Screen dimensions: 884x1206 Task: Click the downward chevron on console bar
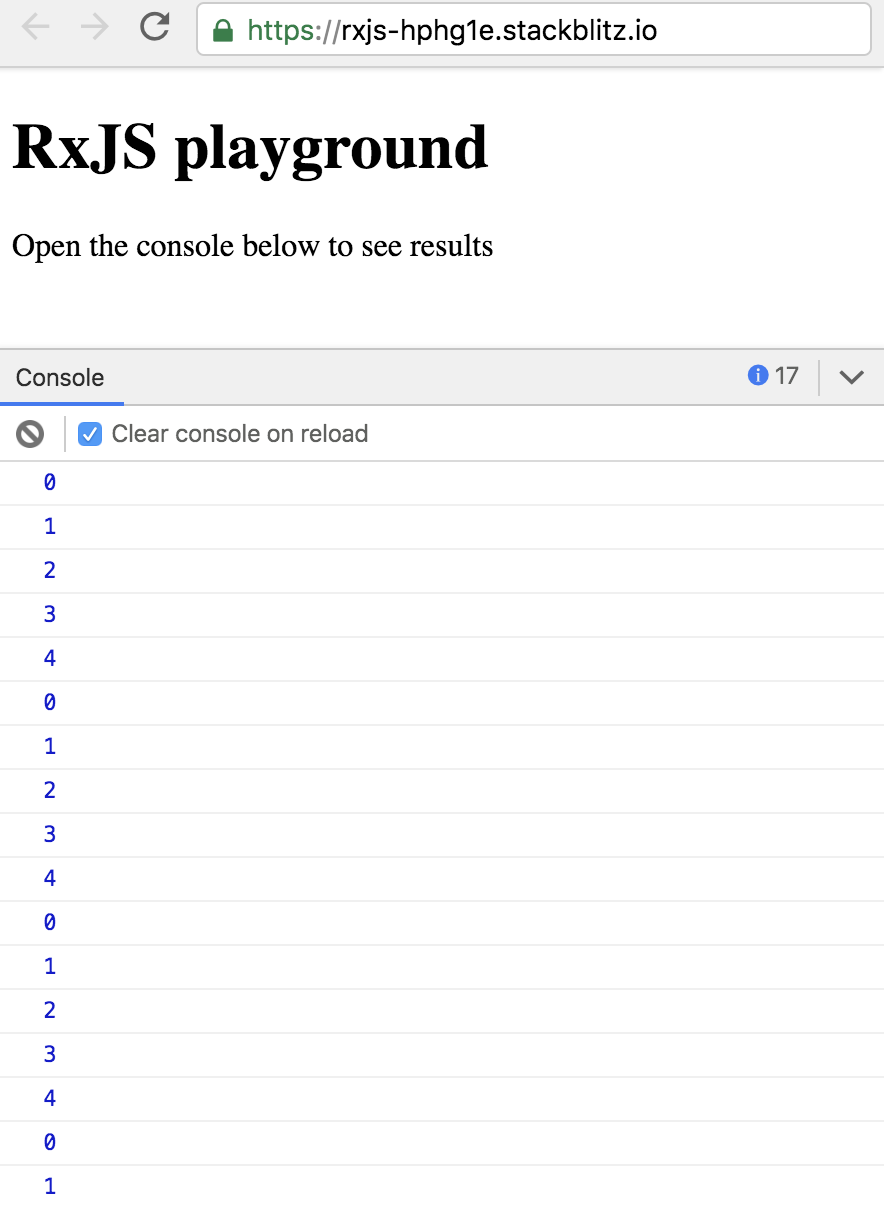pos(851,378)
